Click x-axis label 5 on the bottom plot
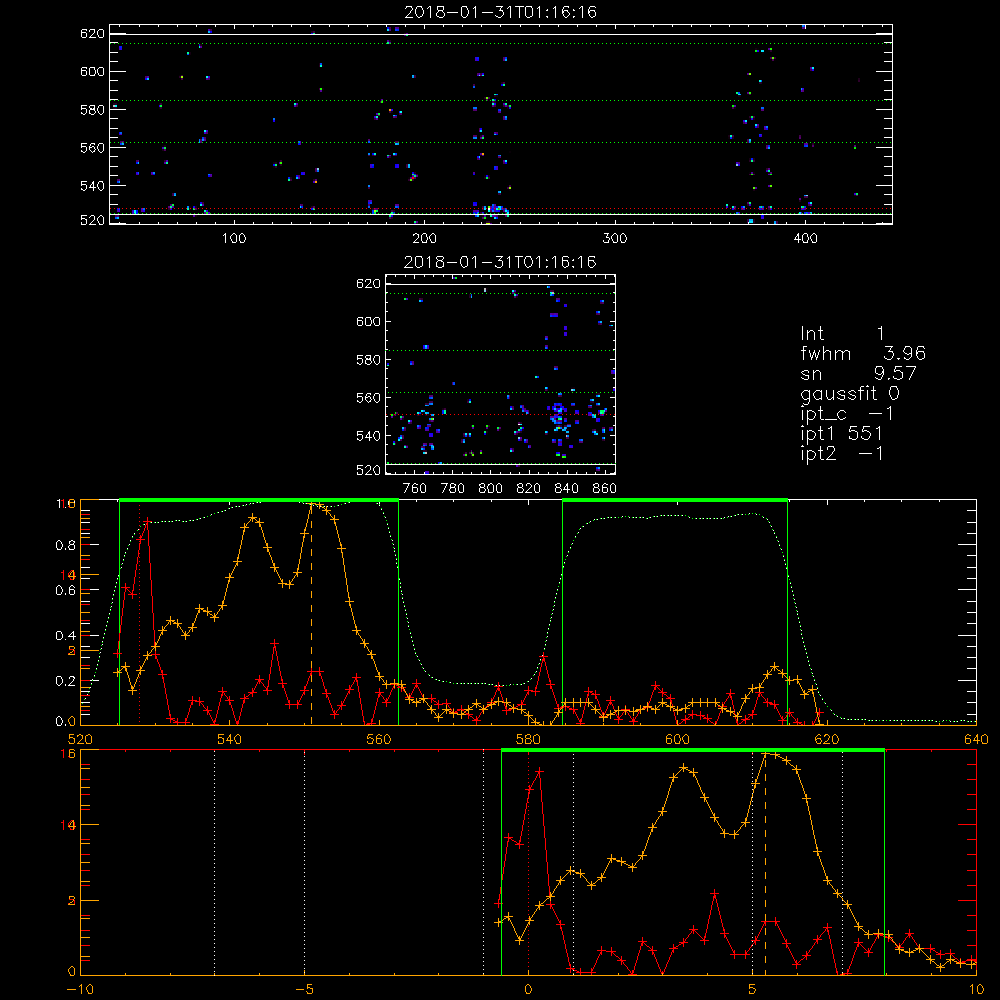The image size is (1000, 1000). [x=753, y=989]
